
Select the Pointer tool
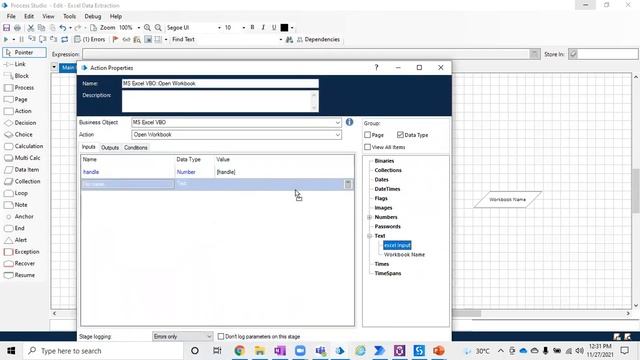[24, 53]
